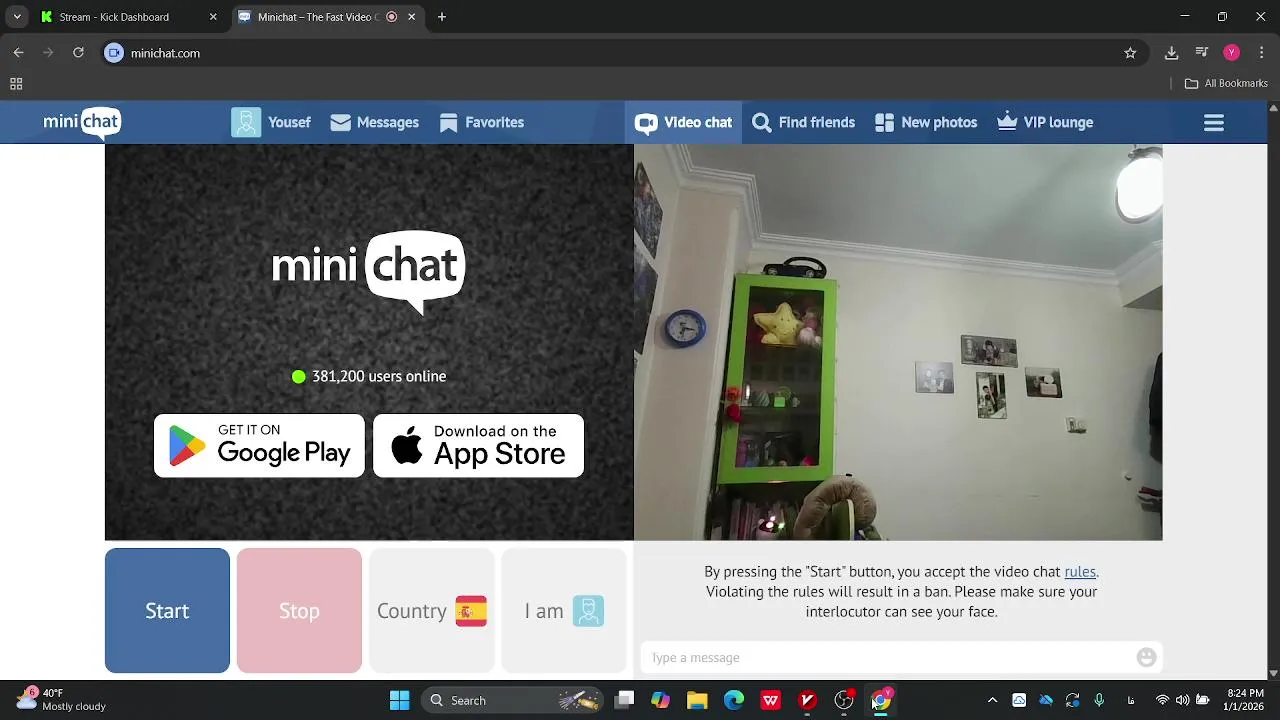Click Get it on Google Play badge
1280x720 pixels.
tap(259, 445)
